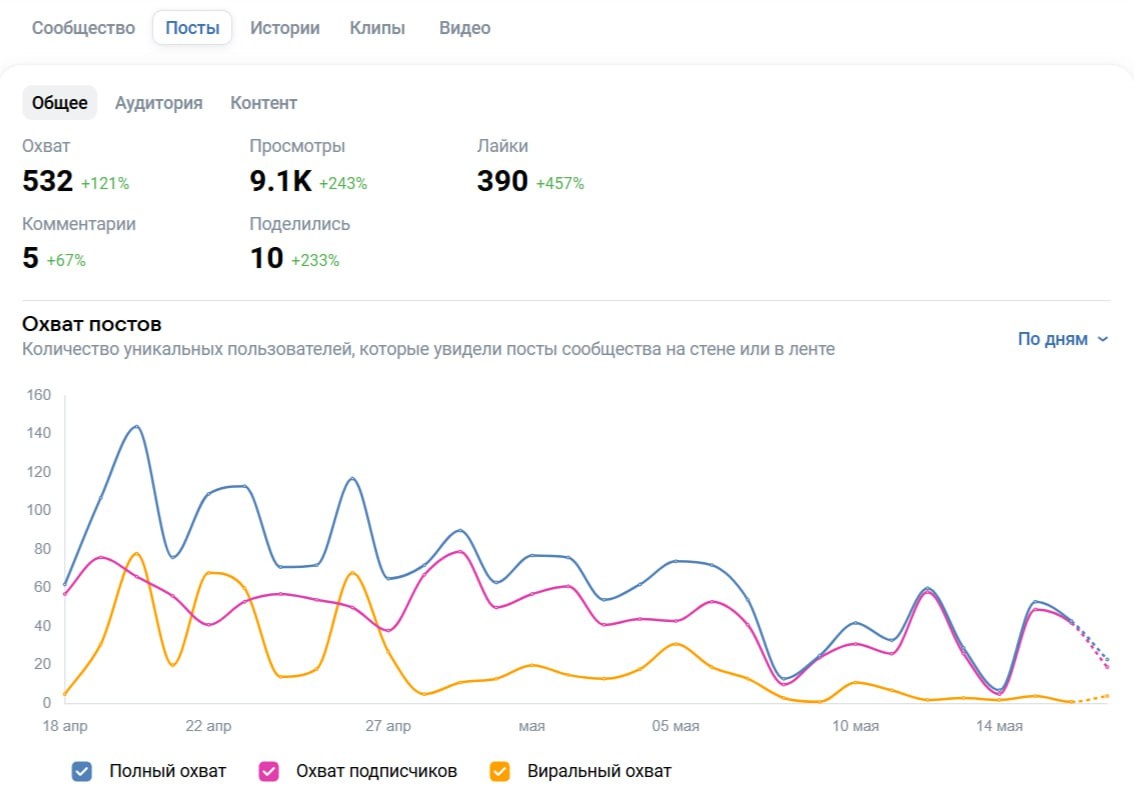Click the blue line peak near 140
The height and width of the screenshot is (807, 1134).
(x=136, y=427)
